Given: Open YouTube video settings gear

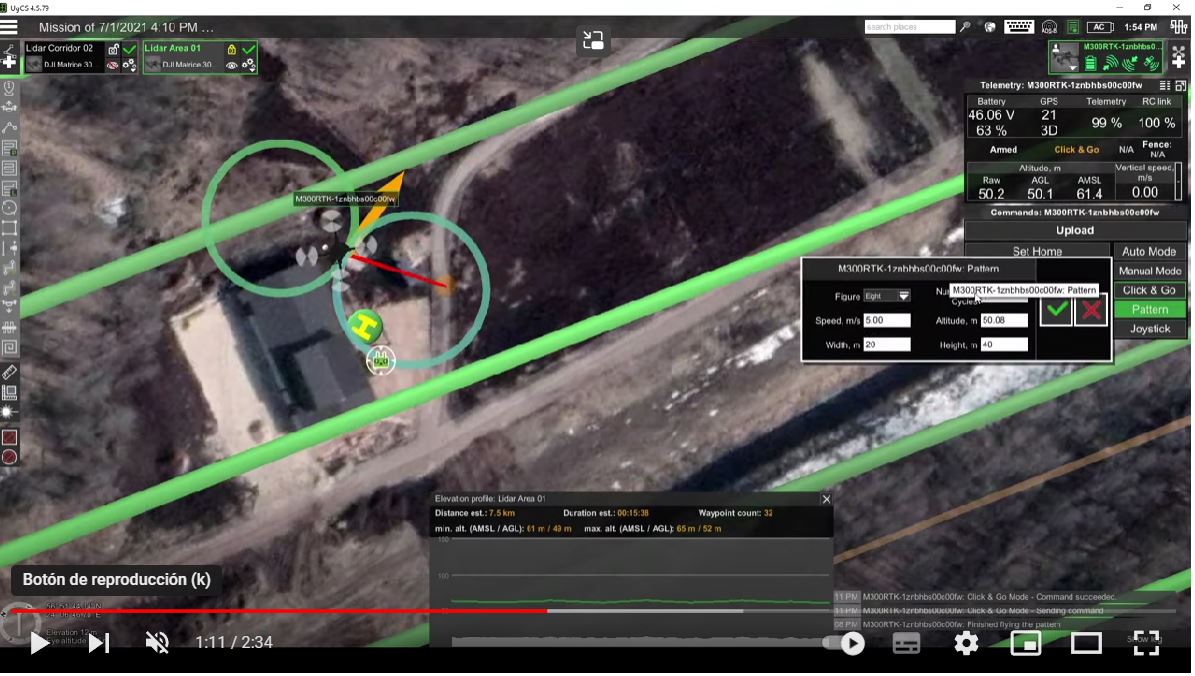Looking at the screenshot, I should pos(966,643).
